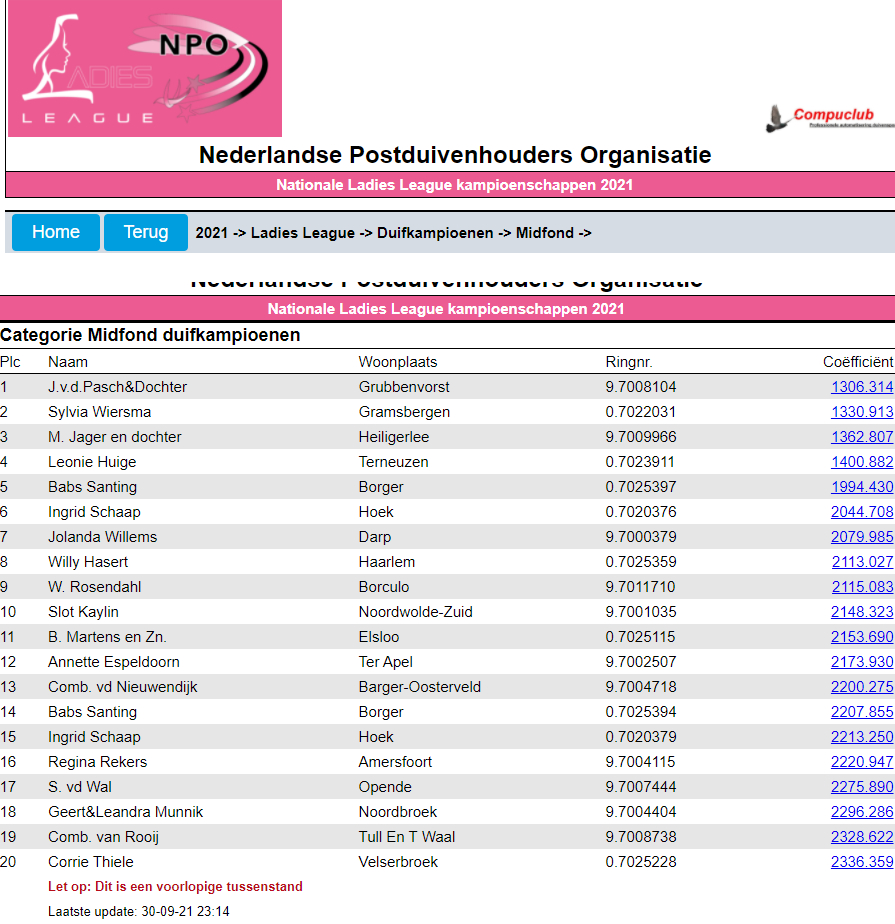This screenshot has height=924, width=895.
Task: Click the town Heiligerlee
Action: coord(394,437)
